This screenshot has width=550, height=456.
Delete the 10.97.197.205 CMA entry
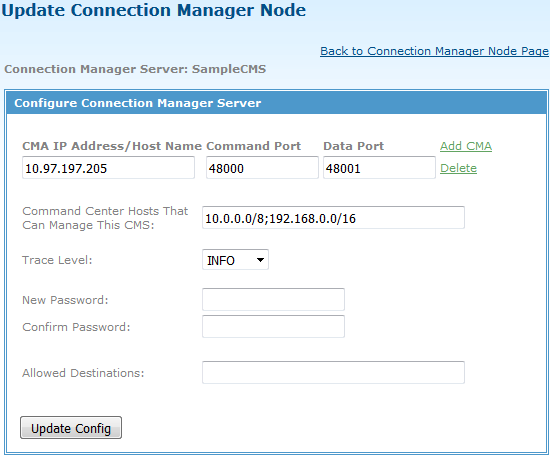458,168
